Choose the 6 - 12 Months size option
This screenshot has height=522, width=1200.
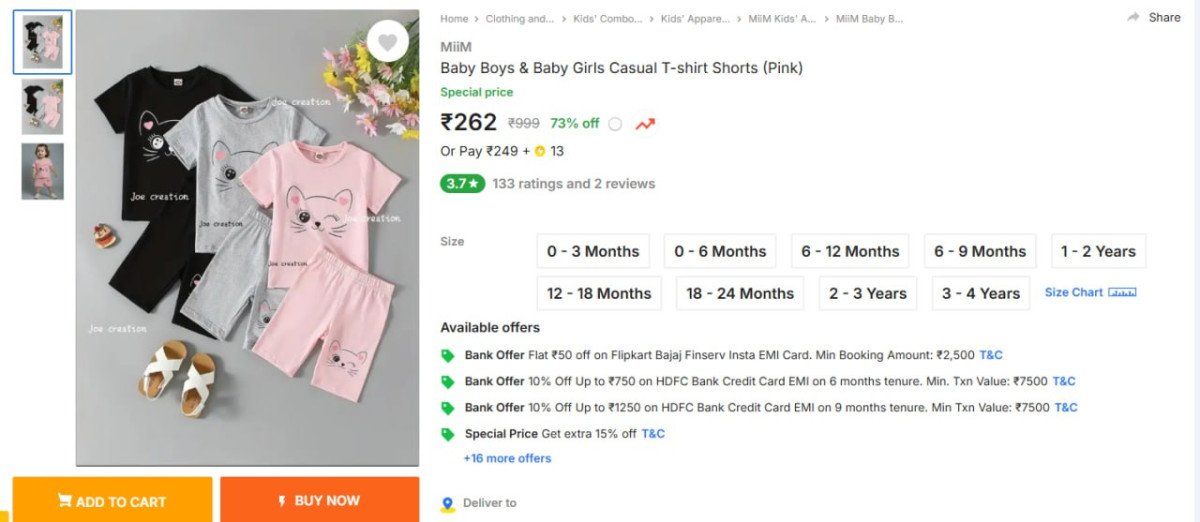[850, 252]
